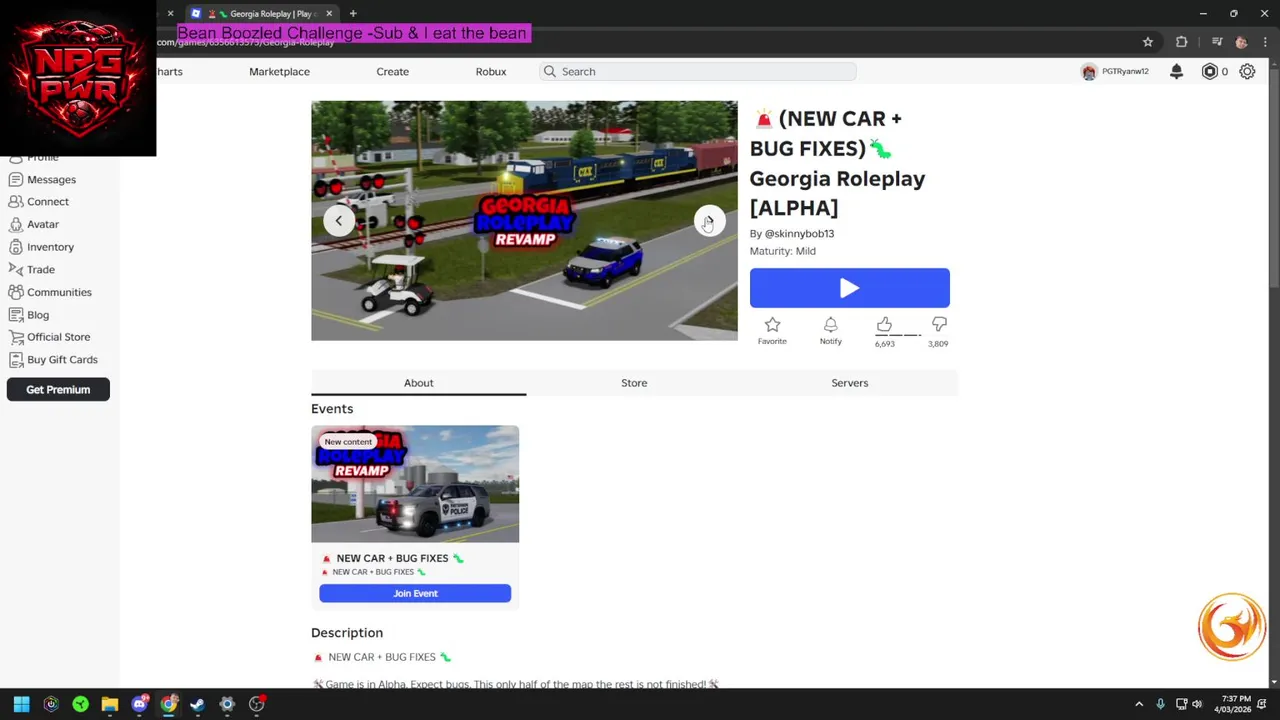Click the taskbar microphone icon
Screen dimensions: 1280x720
point(1160,704)
